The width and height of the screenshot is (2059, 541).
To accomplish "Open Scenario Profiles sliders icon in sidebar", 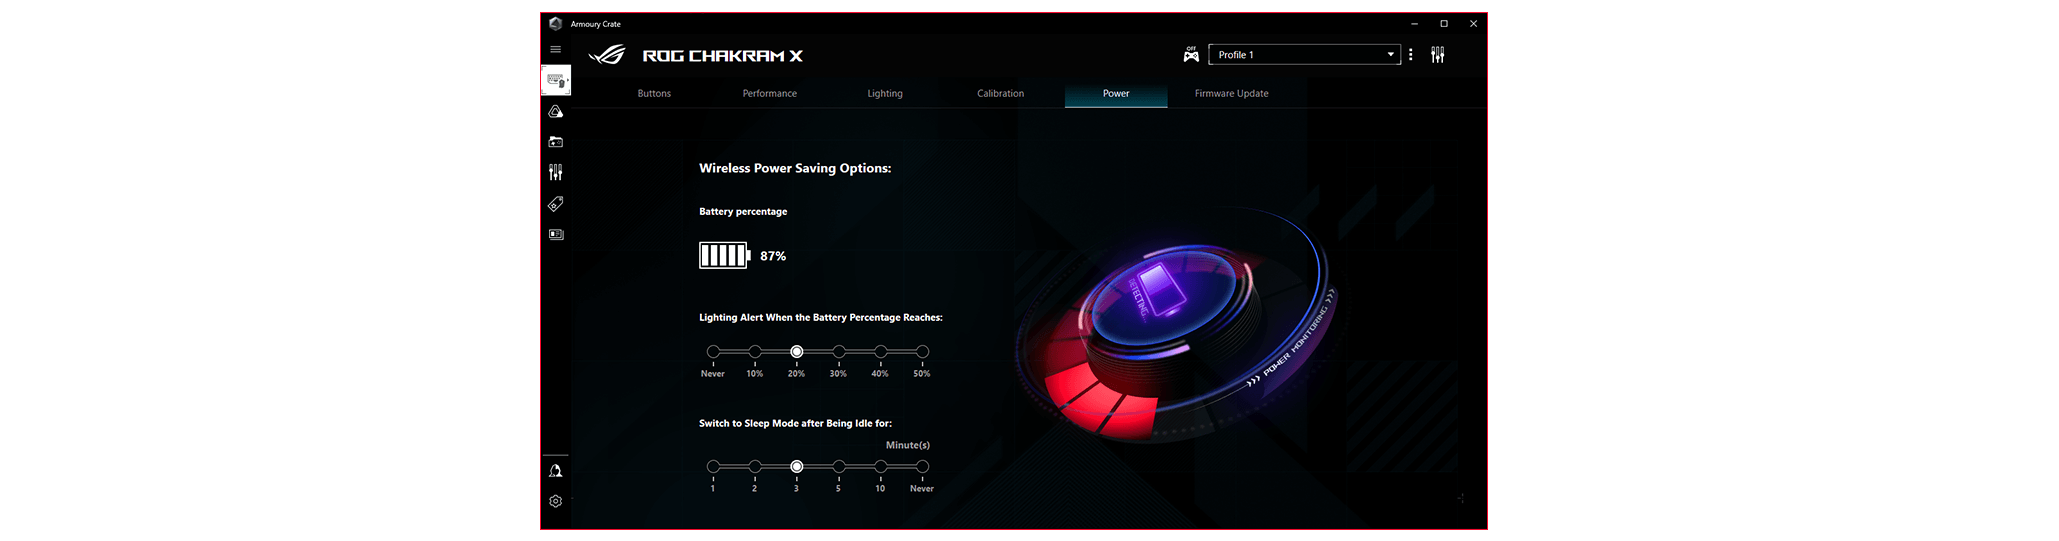I will coord(556,173).
